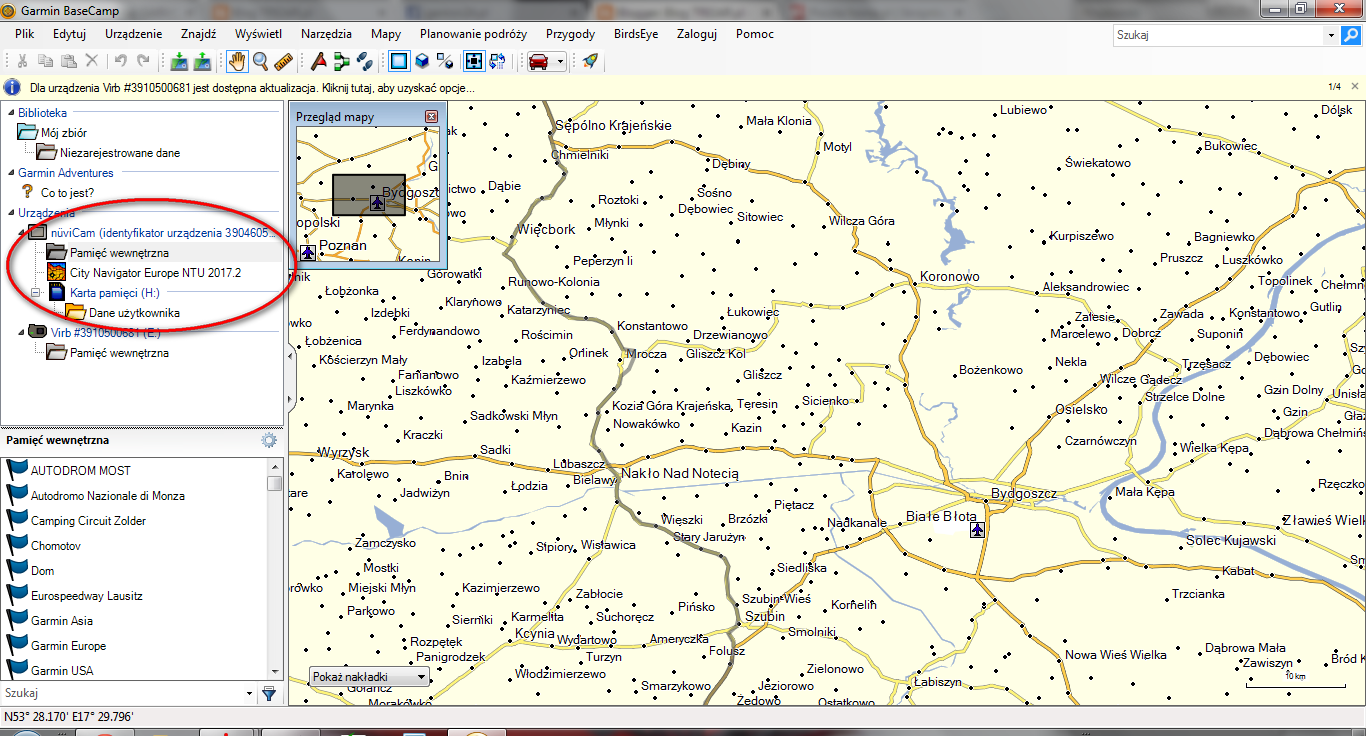This screenshot has width=1366, height=736.
Task: Click the search magnifier button at top right
Action: click(x=1351, y=35)
